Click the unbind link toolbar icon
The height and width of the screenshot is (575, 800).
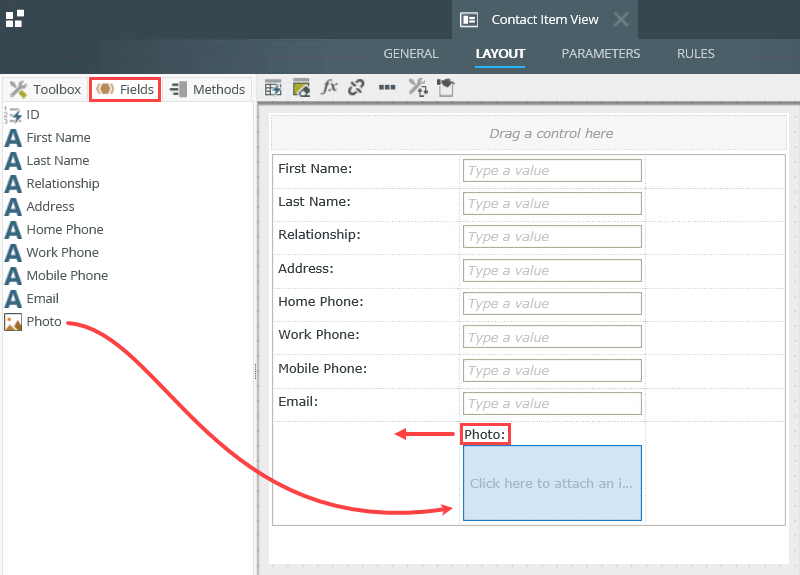click(x=356, y=88)
